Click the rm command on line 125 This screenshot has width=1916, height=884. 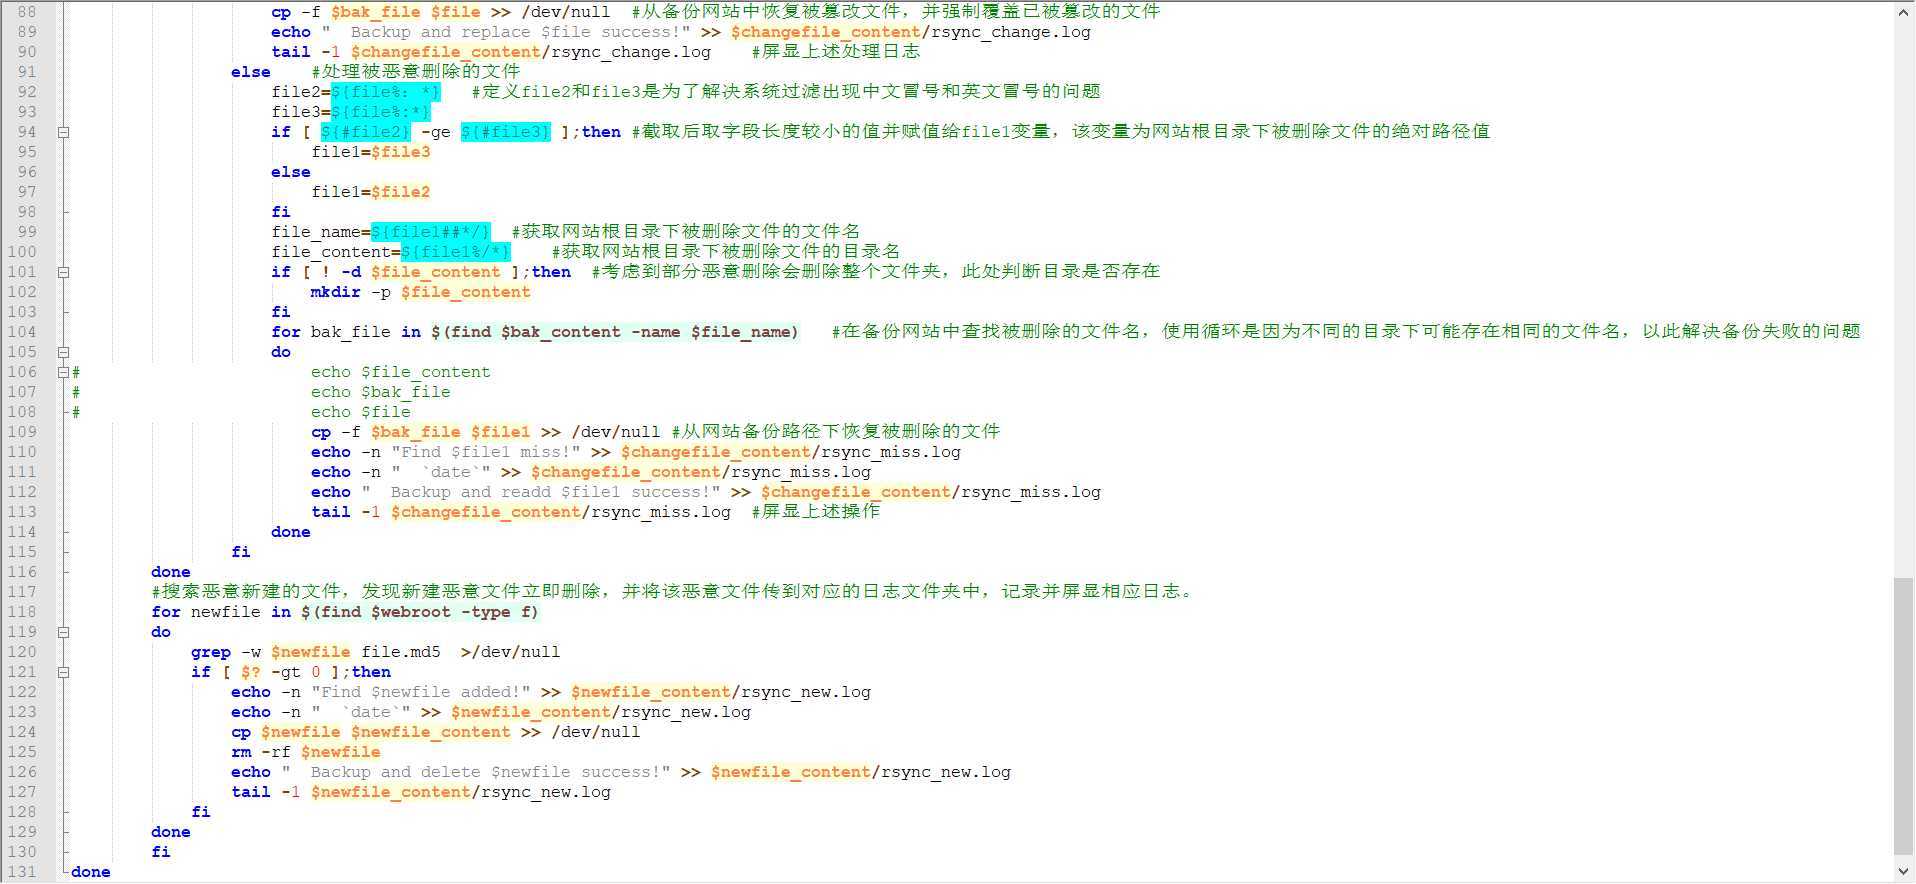click(x=241, y=752)
